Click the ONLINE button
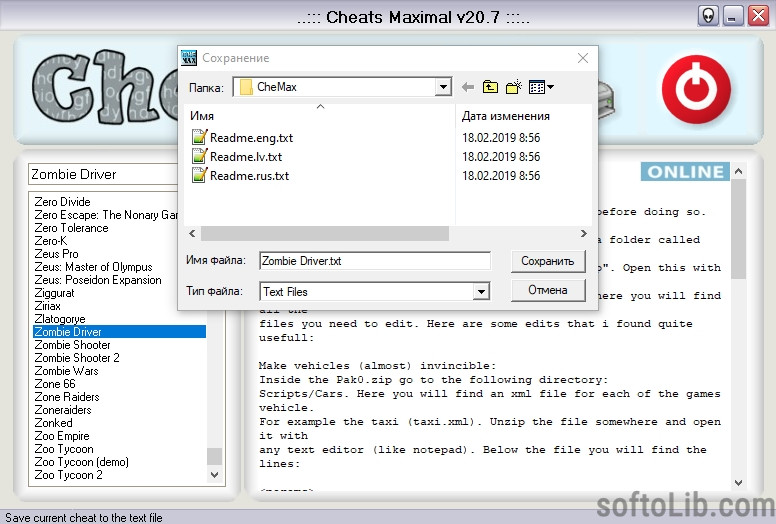 click(x=685, y=172)
